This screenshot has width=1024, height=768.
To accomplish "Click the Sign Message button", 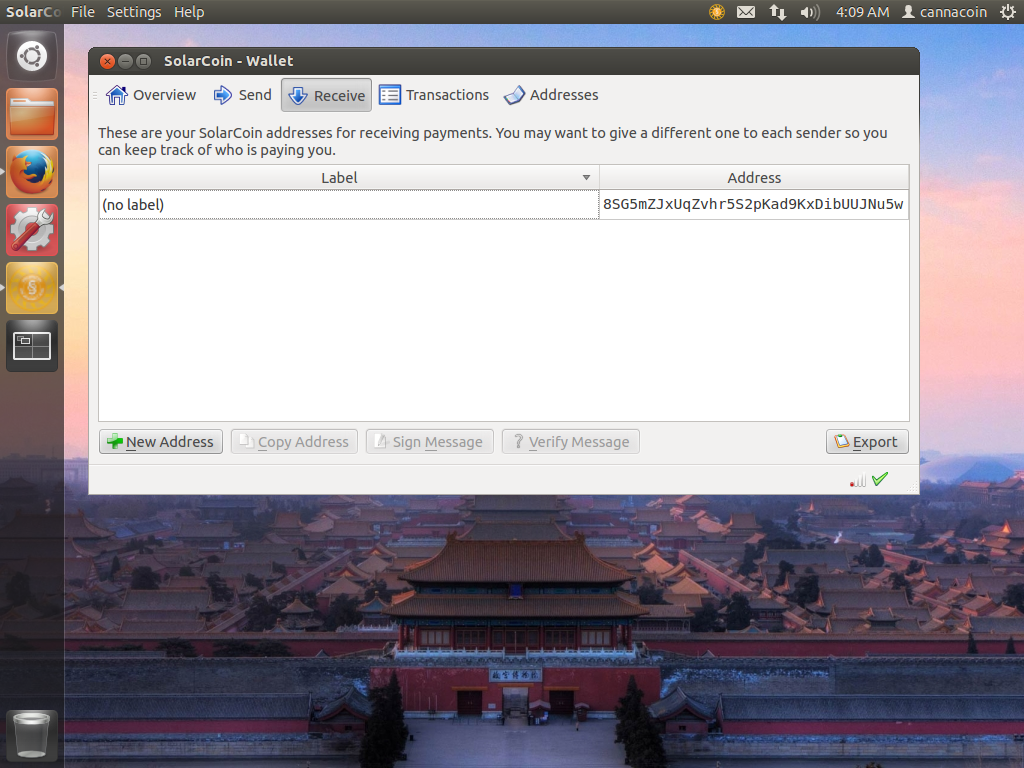I will click(x=430, y=441).
